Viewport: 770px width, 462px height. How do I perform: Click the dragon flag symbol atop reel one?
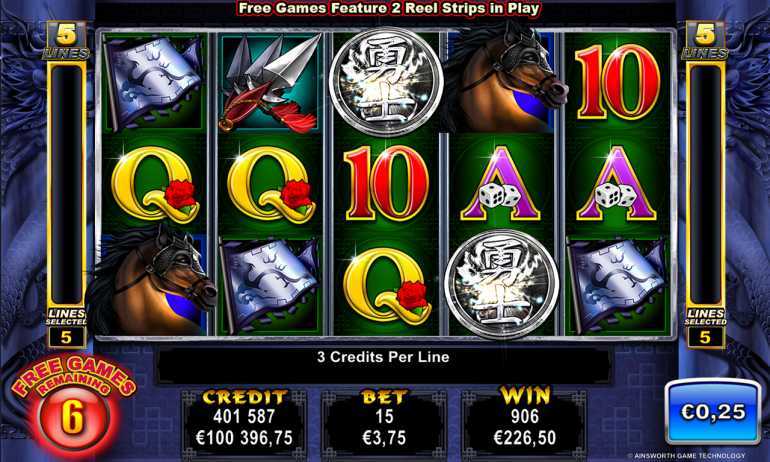(x=153, y=83)
